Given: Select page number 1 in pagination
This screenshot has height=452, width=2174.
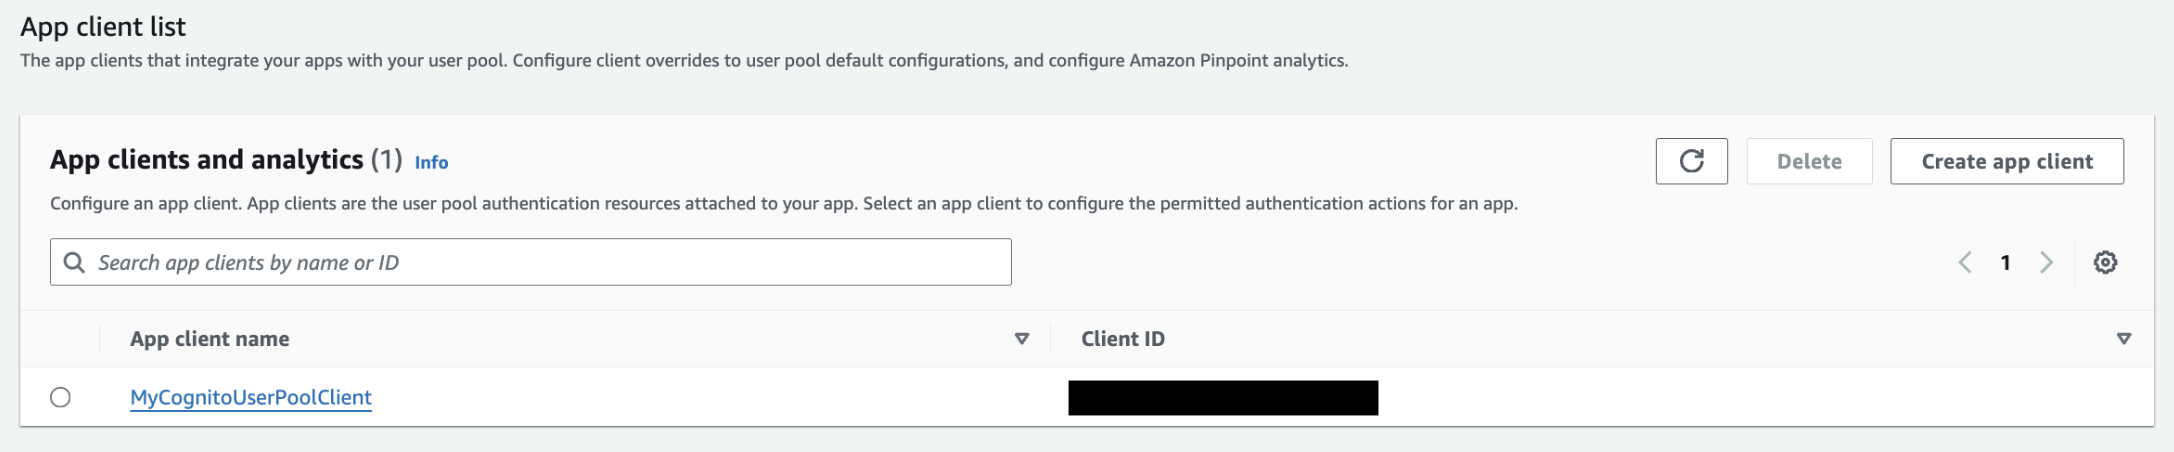Looking at the screenshot, I should click(x=2005, y=262).
